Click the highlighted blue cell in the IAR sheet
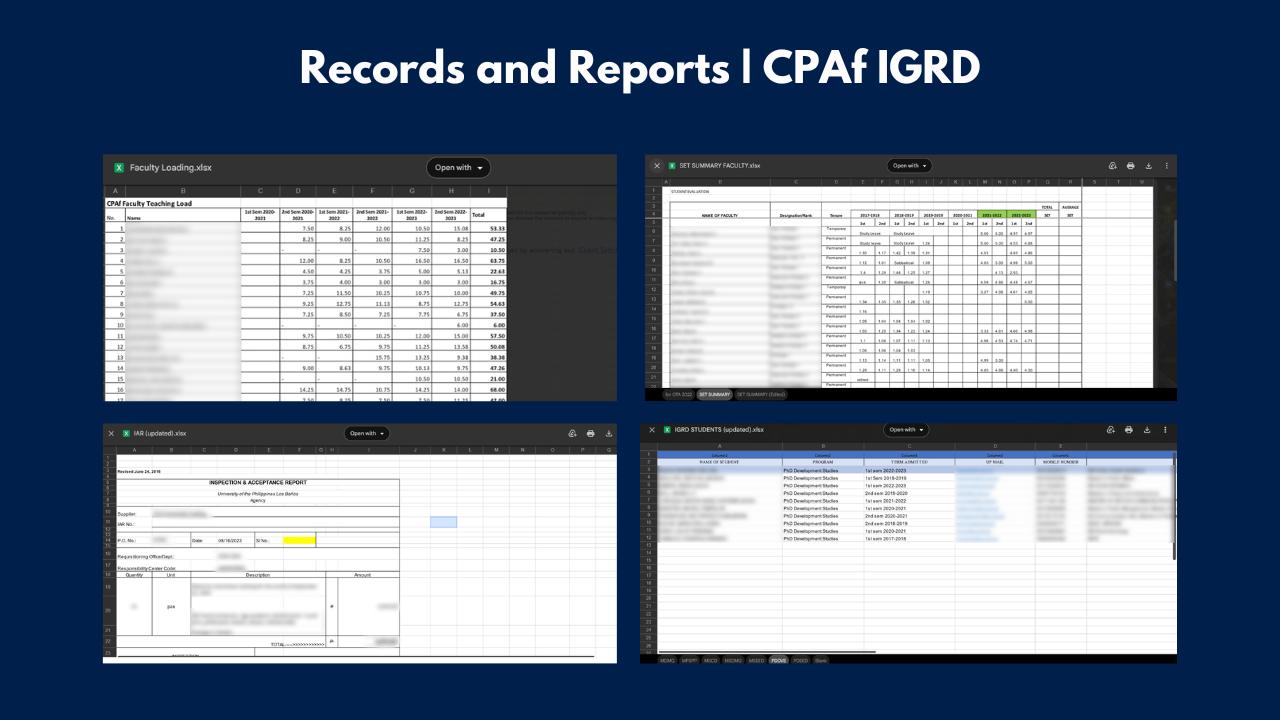This screenshot has width=1280, height=720. pyautogui.click(x=443, y=522)
